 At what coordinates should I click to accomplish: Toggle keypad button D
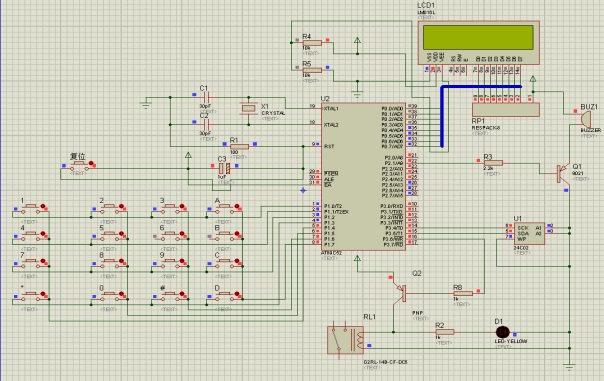tap(227, 295)
